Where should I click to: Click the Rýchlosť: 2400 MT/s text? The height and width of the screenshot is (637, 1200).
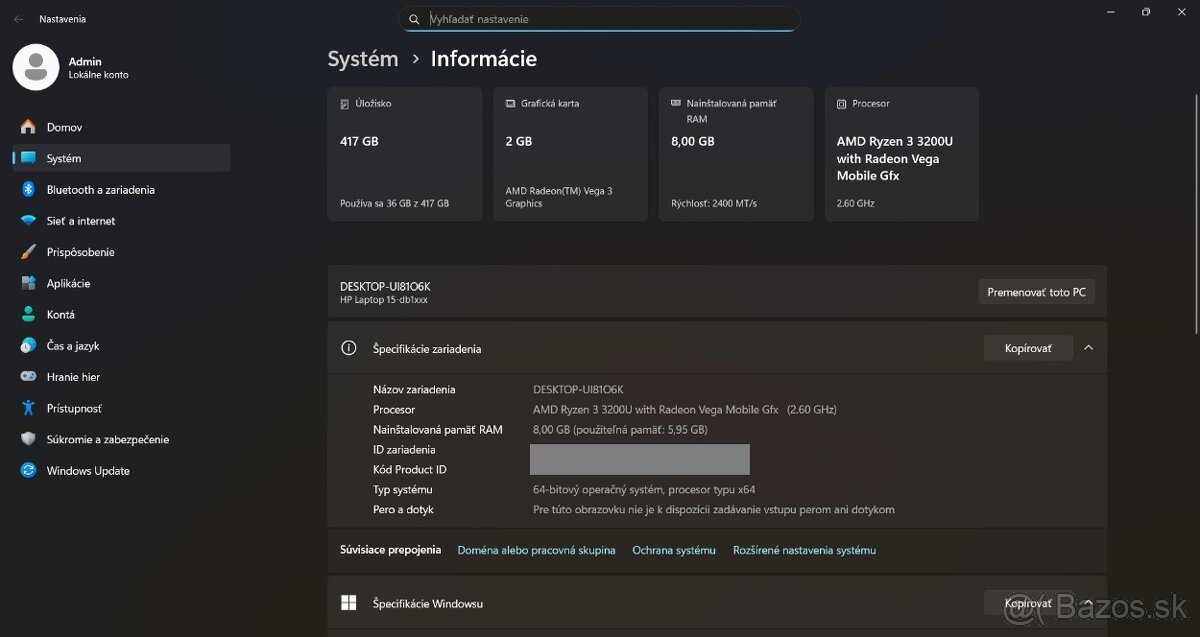(x=714, y=203)
